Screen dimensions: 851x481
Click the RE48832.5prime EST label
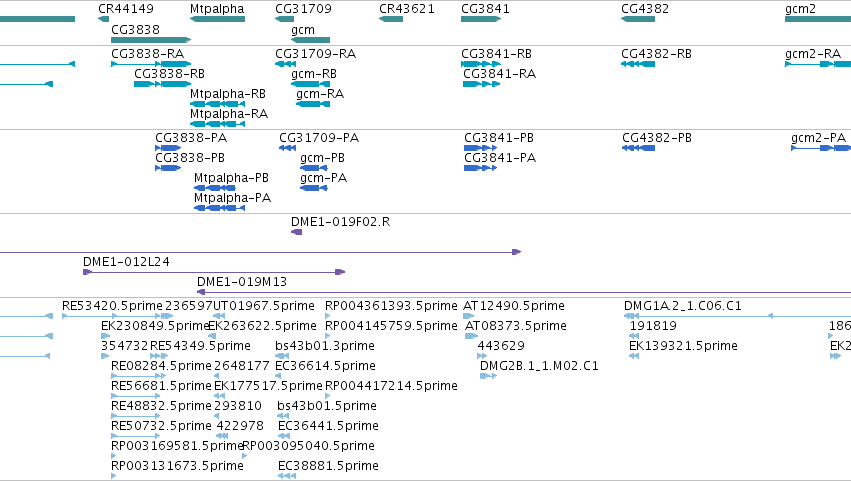(161, 407)
